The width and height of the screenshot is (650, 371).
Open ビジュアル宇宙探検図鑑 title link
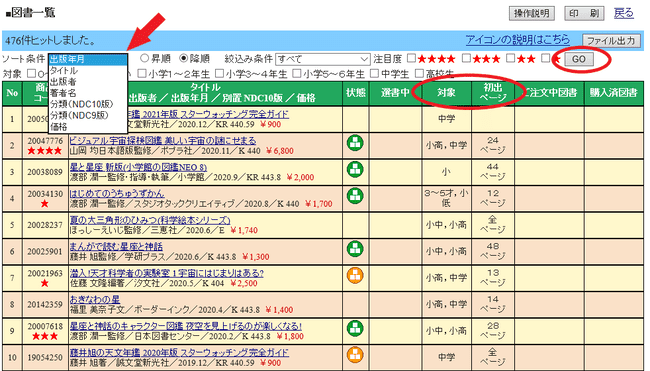tap(162, 141)
